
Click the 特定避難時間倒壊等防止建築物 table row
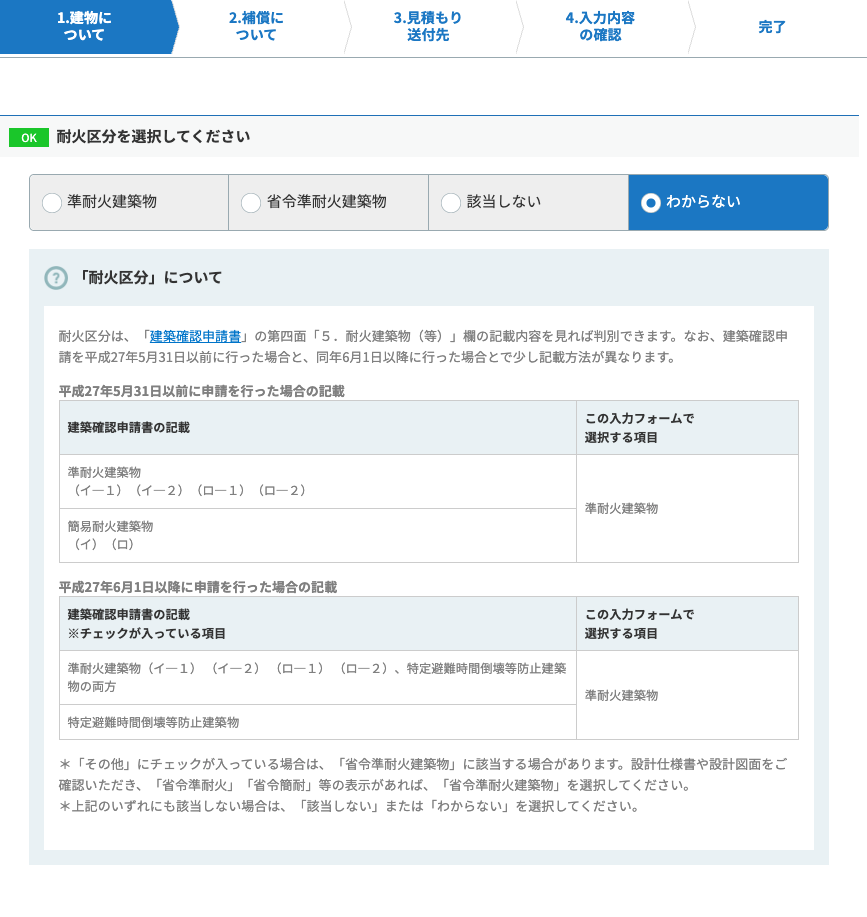tap(317, 722)
